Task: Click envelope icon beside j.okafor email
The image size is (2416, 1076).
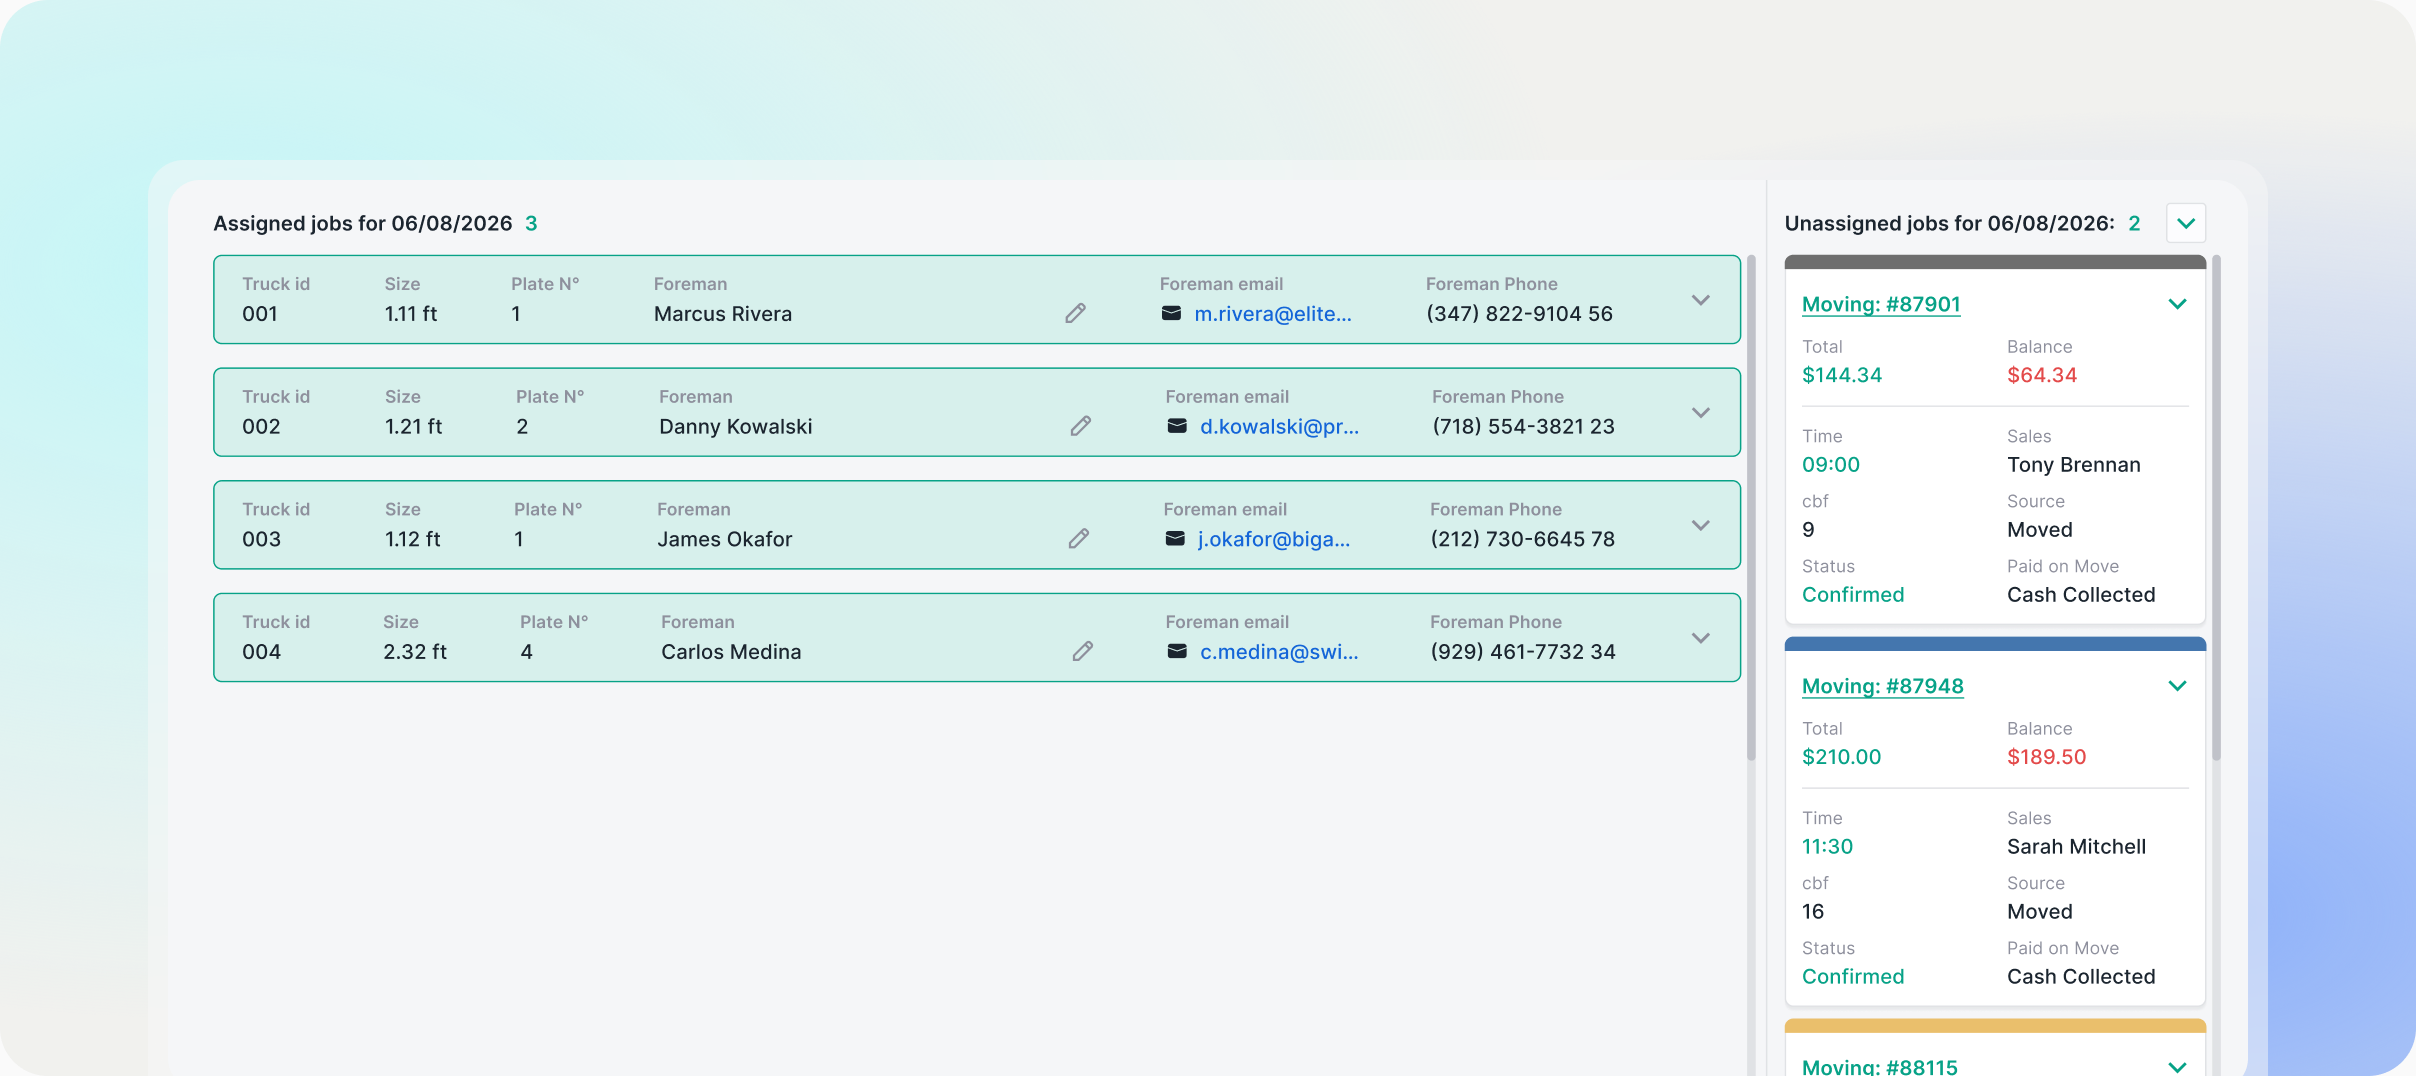Action: pyautogui.click(x=1175, y=538)
